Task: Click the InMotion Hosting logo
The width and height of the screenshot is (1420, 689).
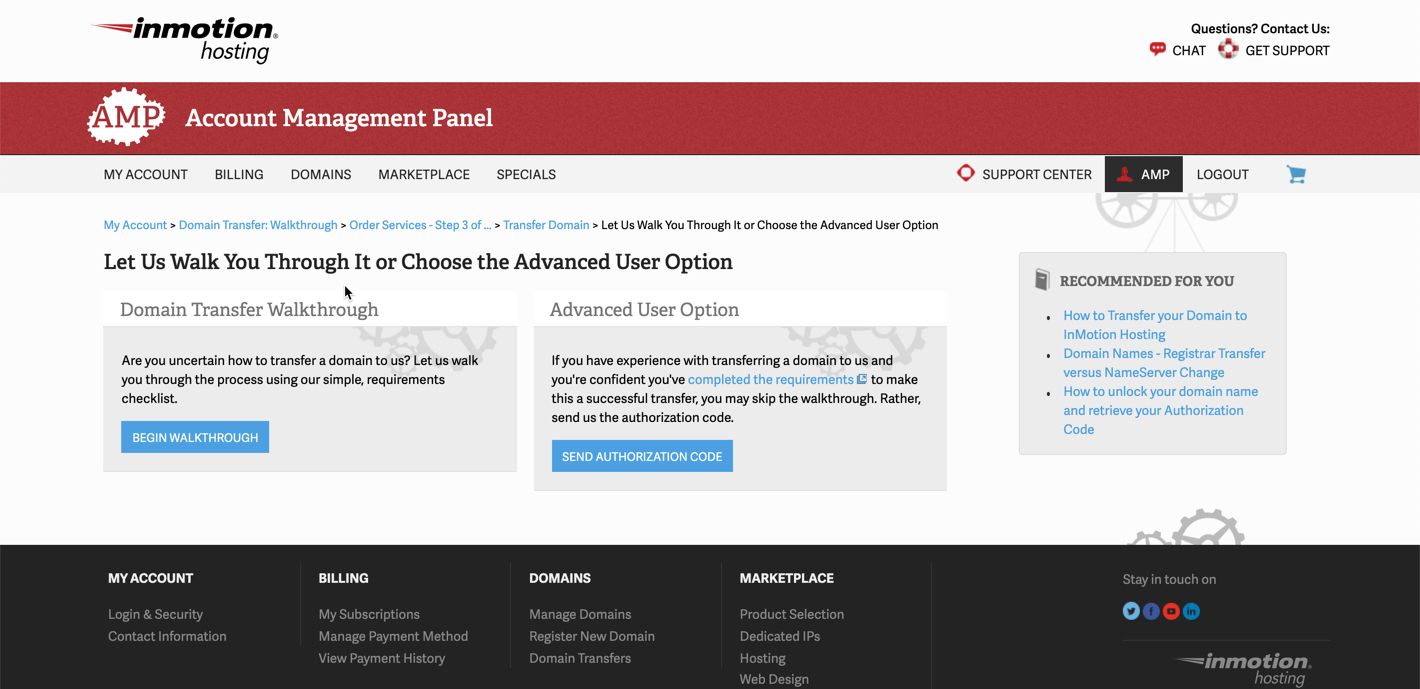Action: pyautogui.click(x=186, y=40)
